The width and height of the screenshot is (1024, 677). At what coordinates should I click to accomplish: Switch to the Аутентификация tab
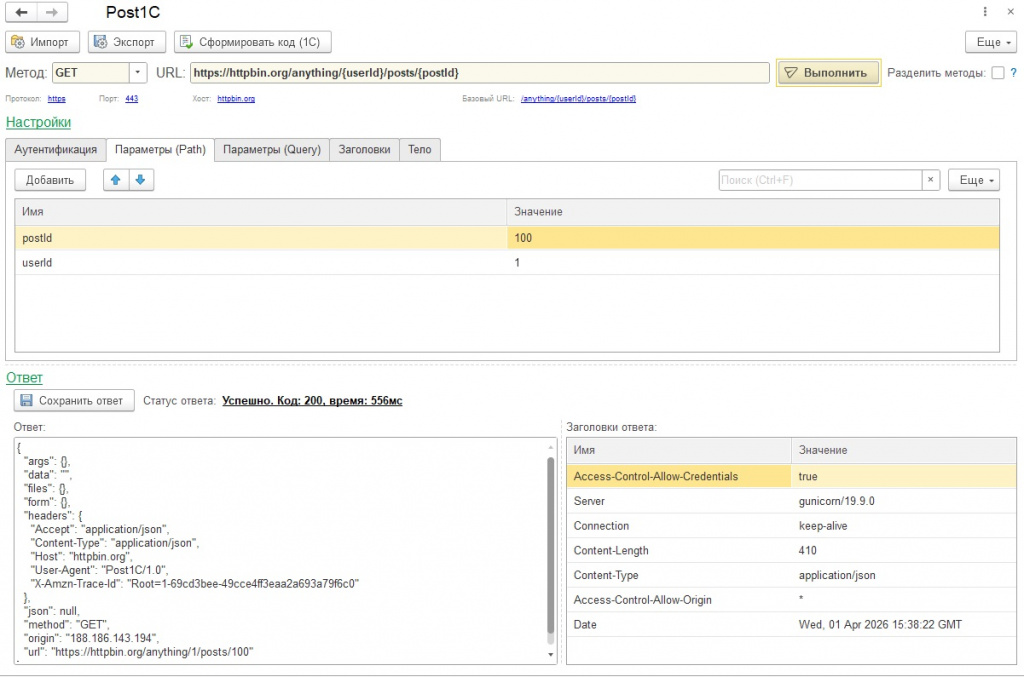tap(56, 150)
